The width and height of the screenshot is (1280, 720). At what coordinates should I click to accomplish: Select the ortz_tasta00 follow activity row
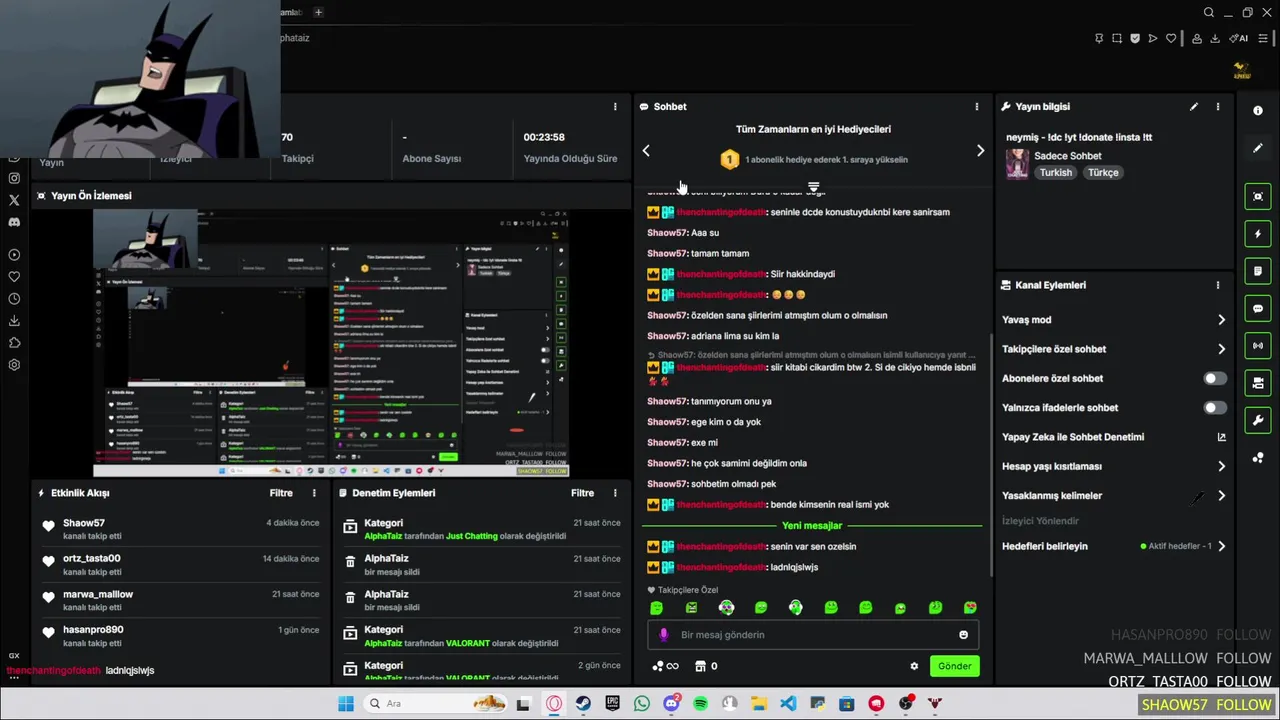[180, 565]
